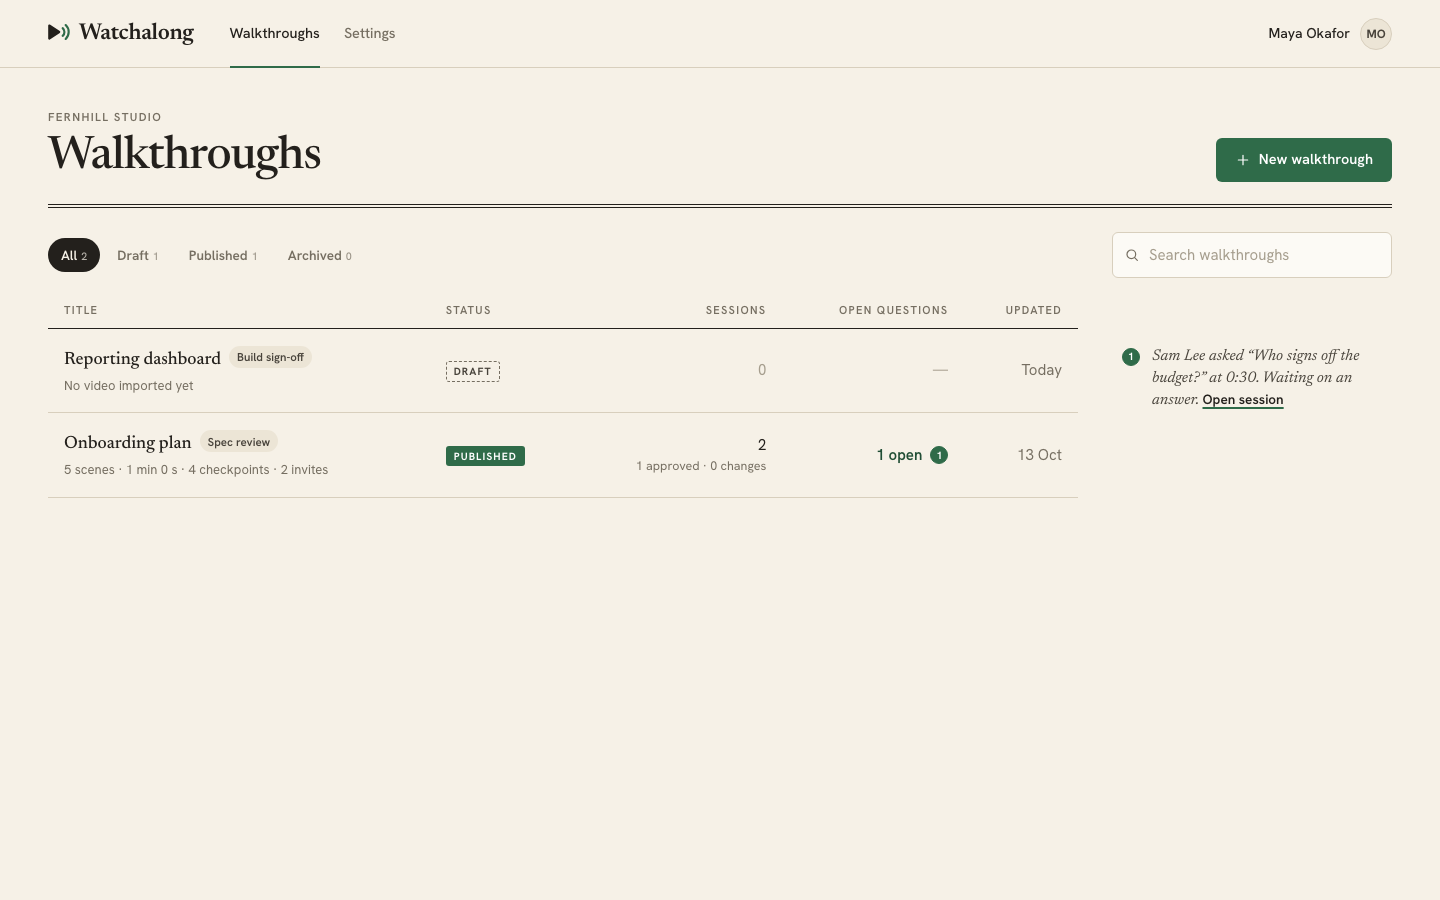This screenshot has width=1440, height=900.
Task: Click the Spec review tag
Action: (x=239, y=442)
